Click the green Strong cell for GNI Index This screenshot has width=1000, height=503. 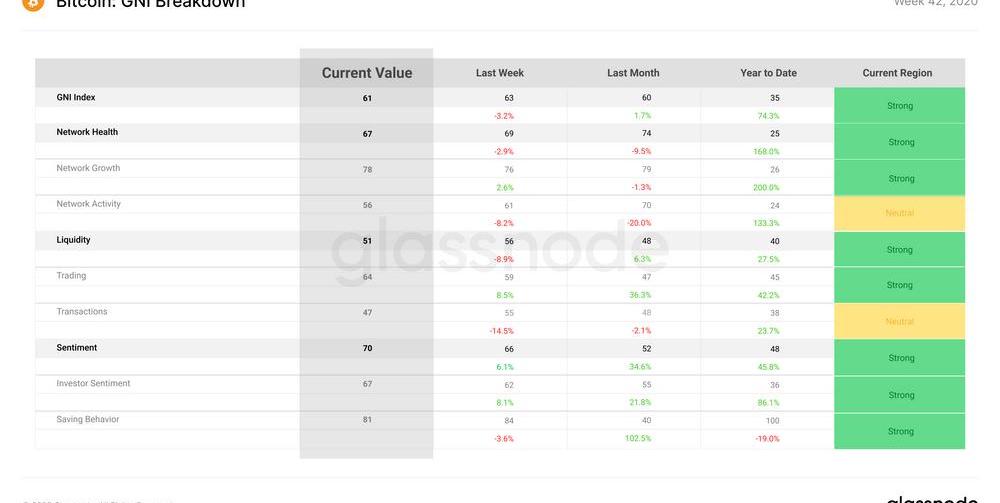899,105
